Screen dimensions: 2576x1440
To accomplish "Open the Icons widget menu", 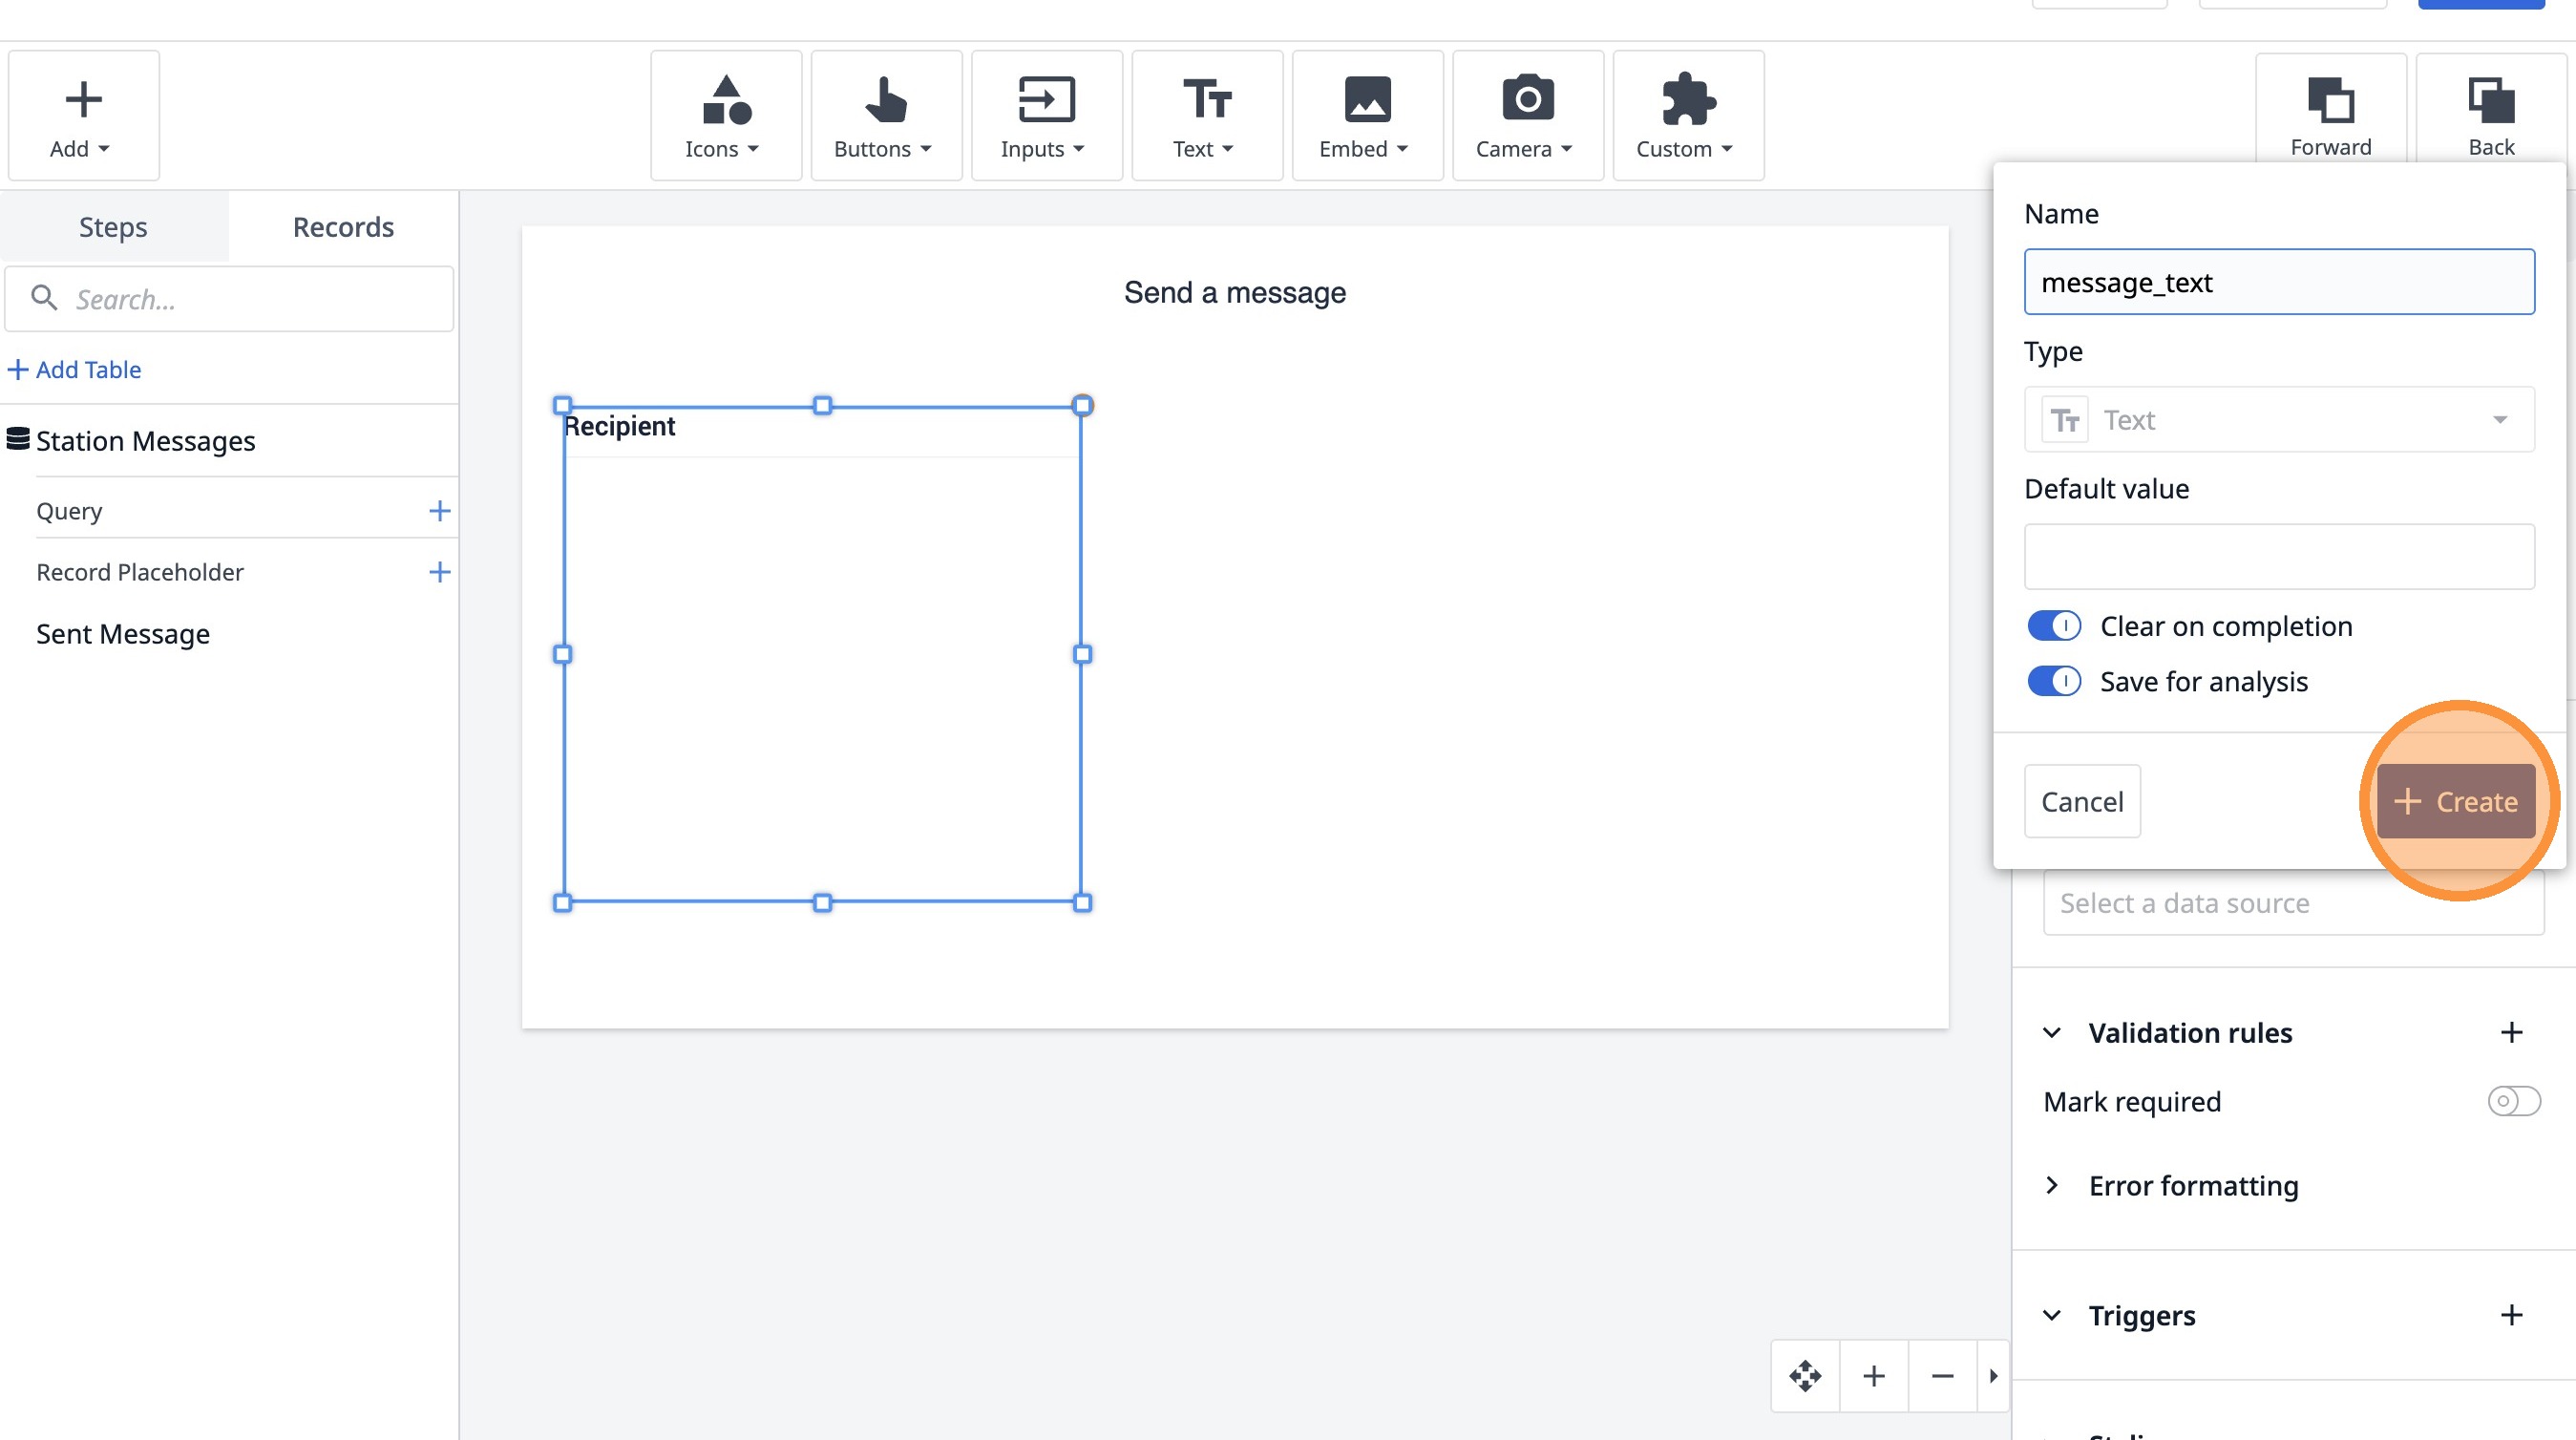I will point(724,116).
